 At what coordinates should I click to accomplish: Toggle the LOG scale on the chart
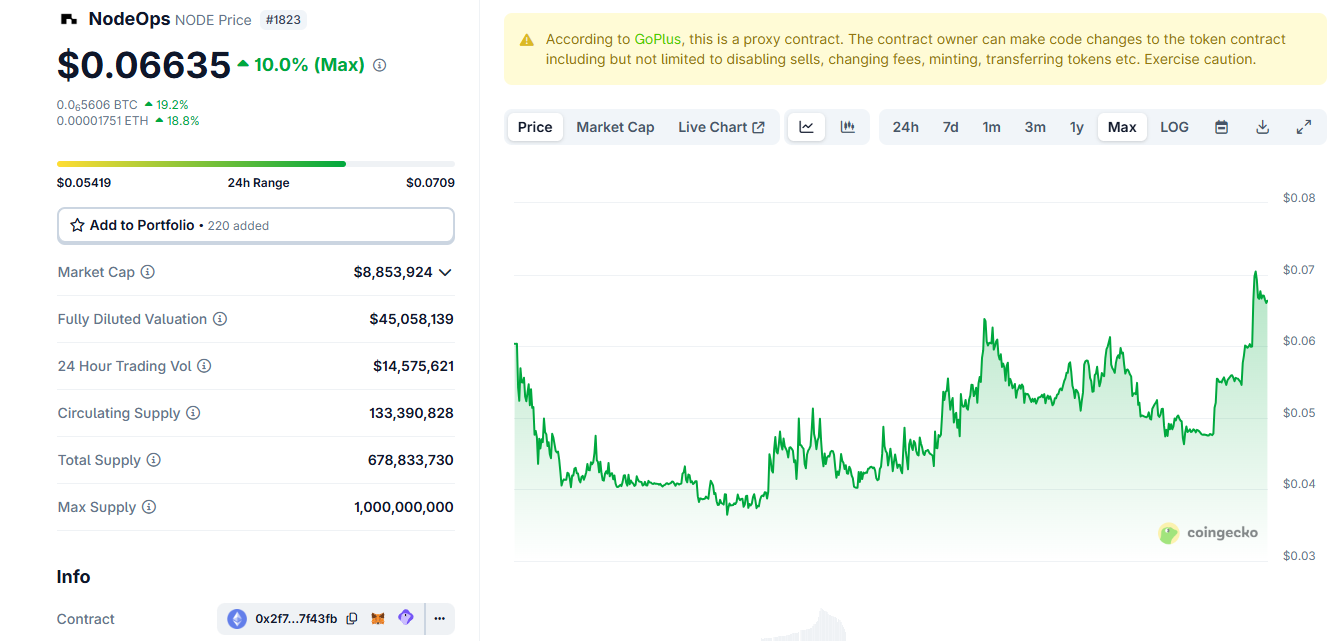[x=1174, y=127]
